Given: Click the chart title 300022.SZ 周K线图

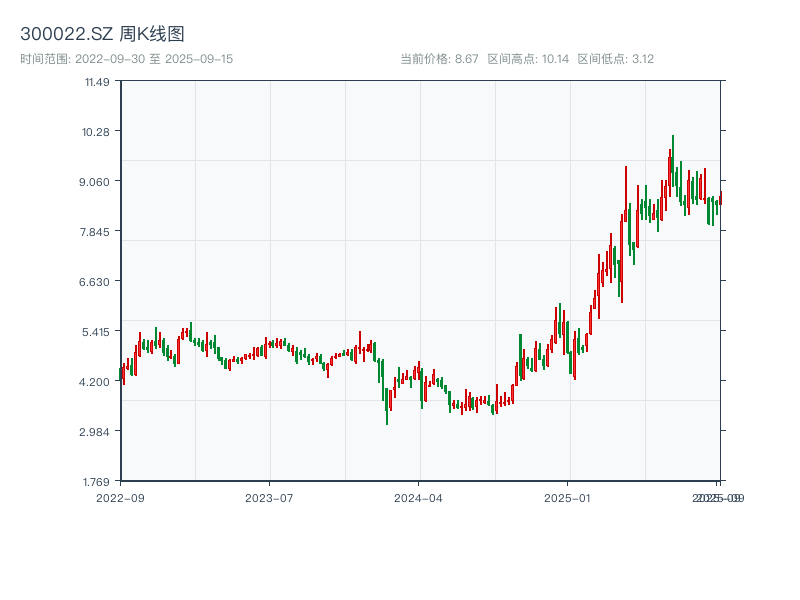Looking at the screenshot, I should (102, 34).
